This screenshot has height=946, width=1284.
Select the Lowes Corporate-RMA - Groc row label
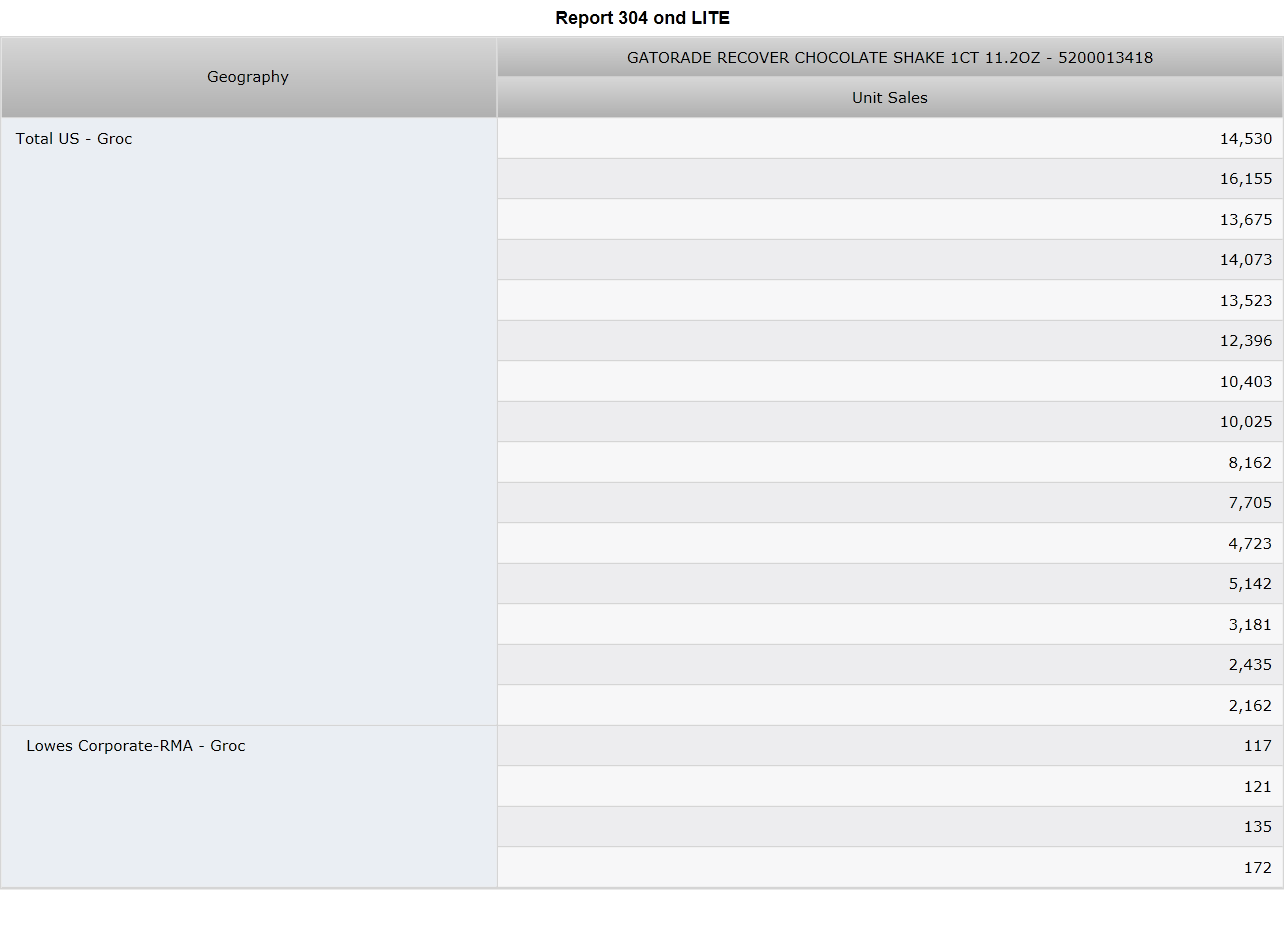point(249,807)
